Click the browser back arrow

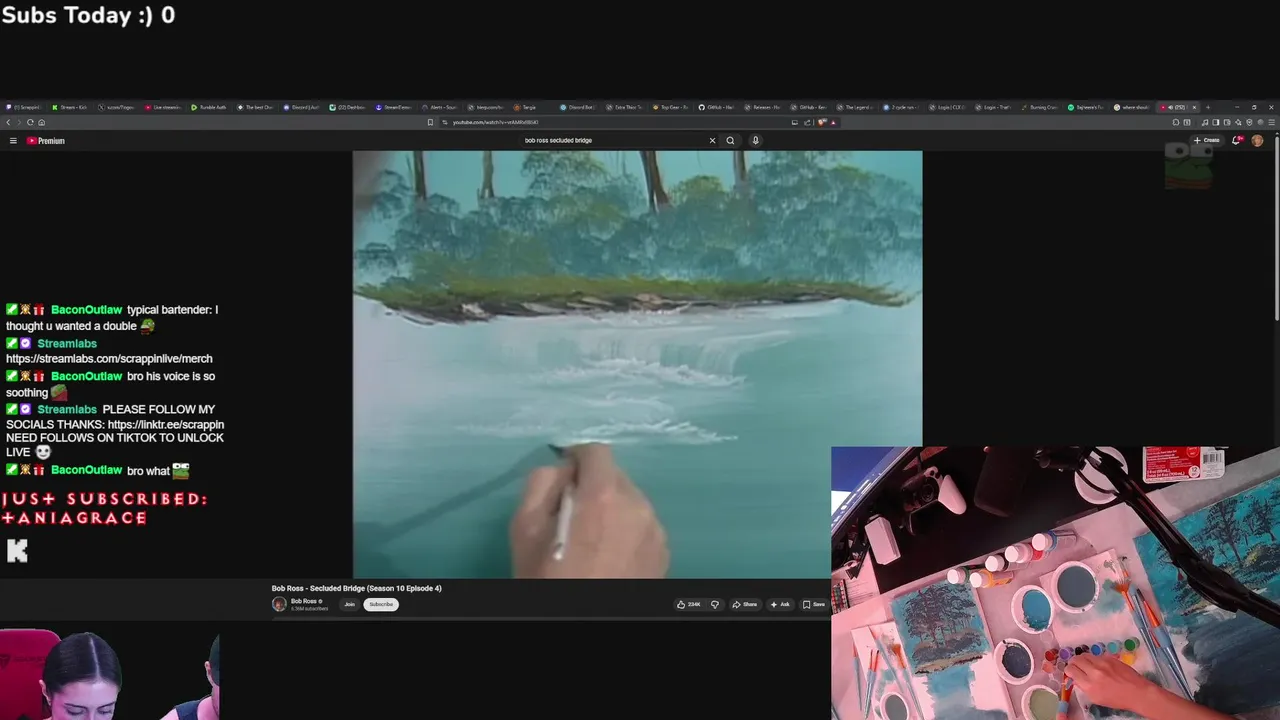pos(8,122)
